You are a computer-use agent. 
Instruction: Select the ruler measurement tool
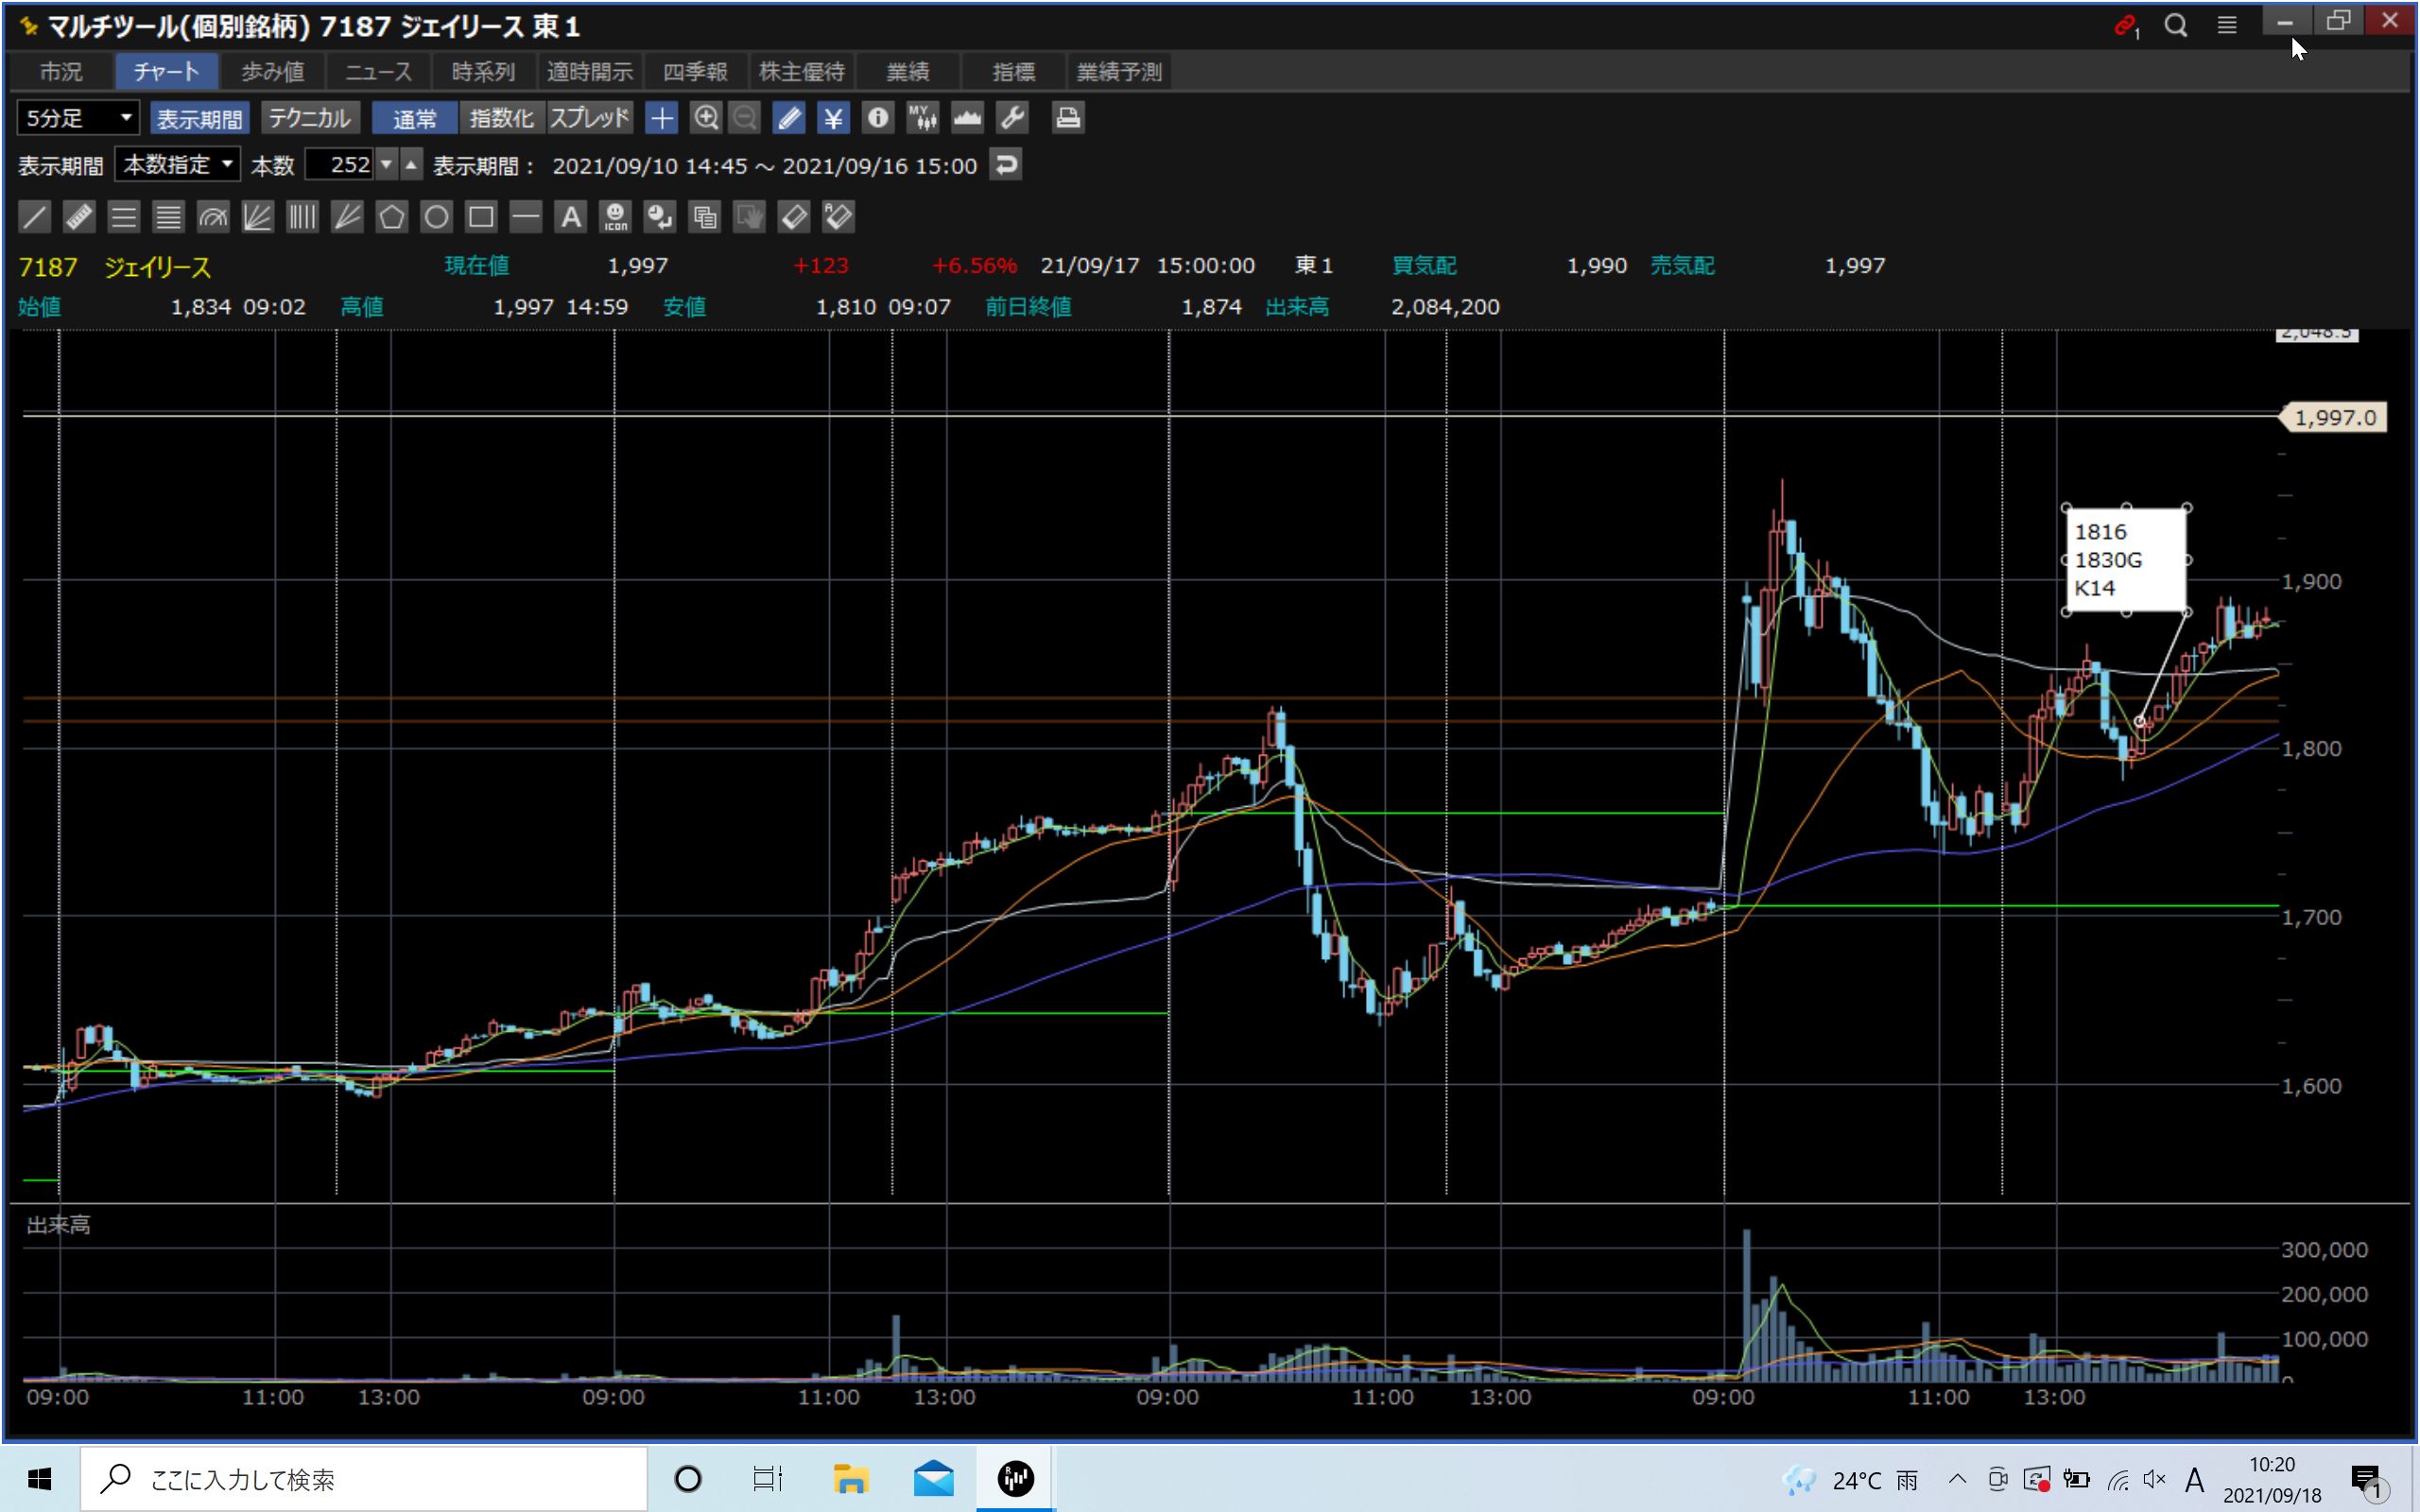79,217
